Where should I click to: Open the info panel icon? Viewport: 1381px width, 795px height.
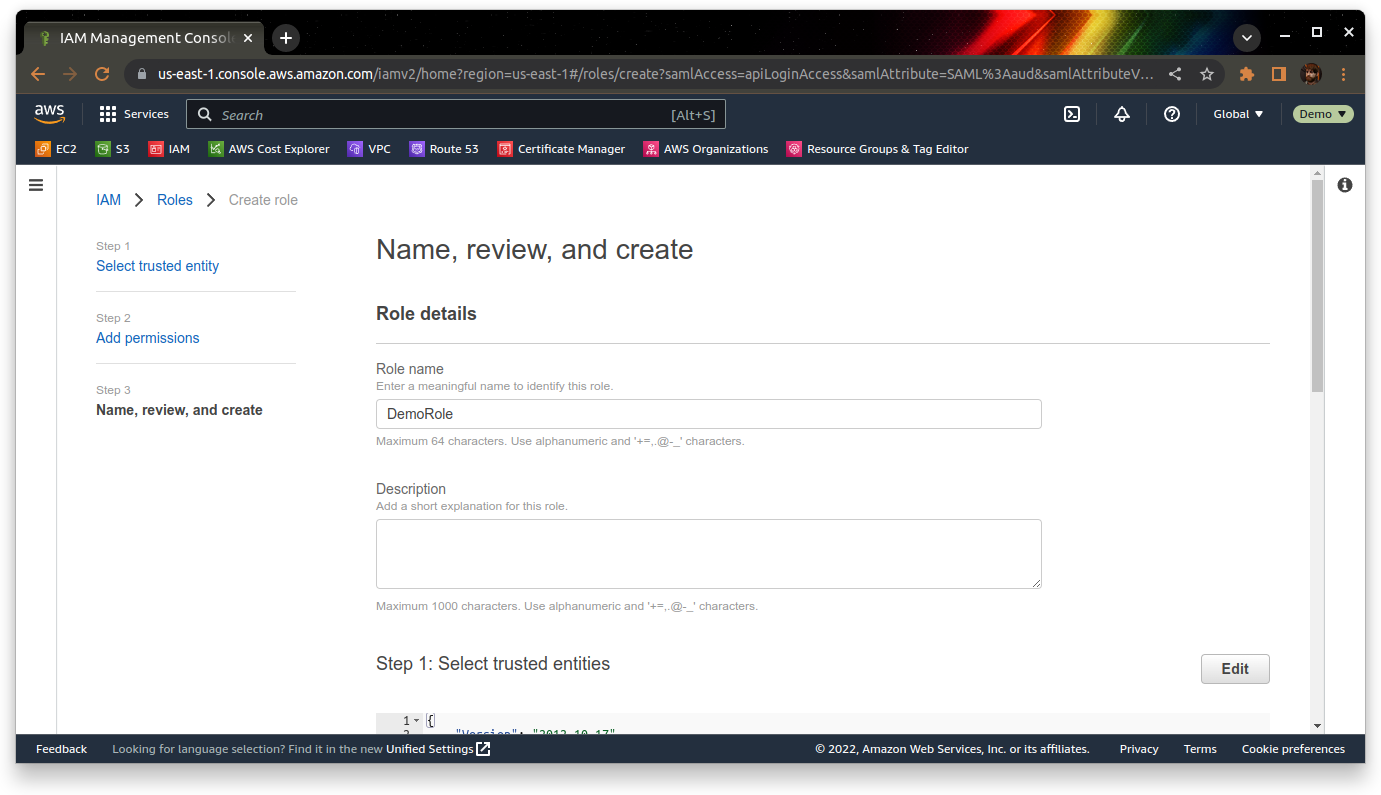click(1345, 185)
